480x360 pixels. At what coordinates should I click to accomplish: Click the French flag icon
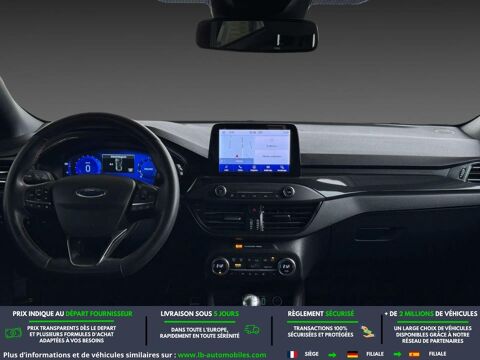tap(293, 354)
